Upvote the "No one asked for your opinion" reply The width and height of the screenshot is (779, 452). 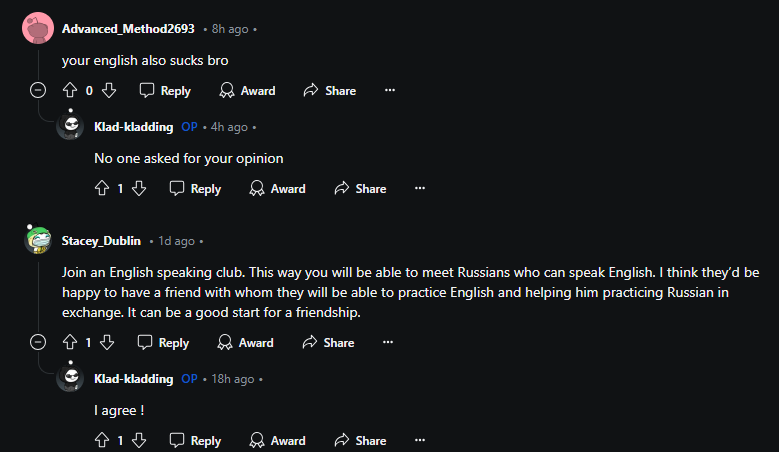(101, 189)
